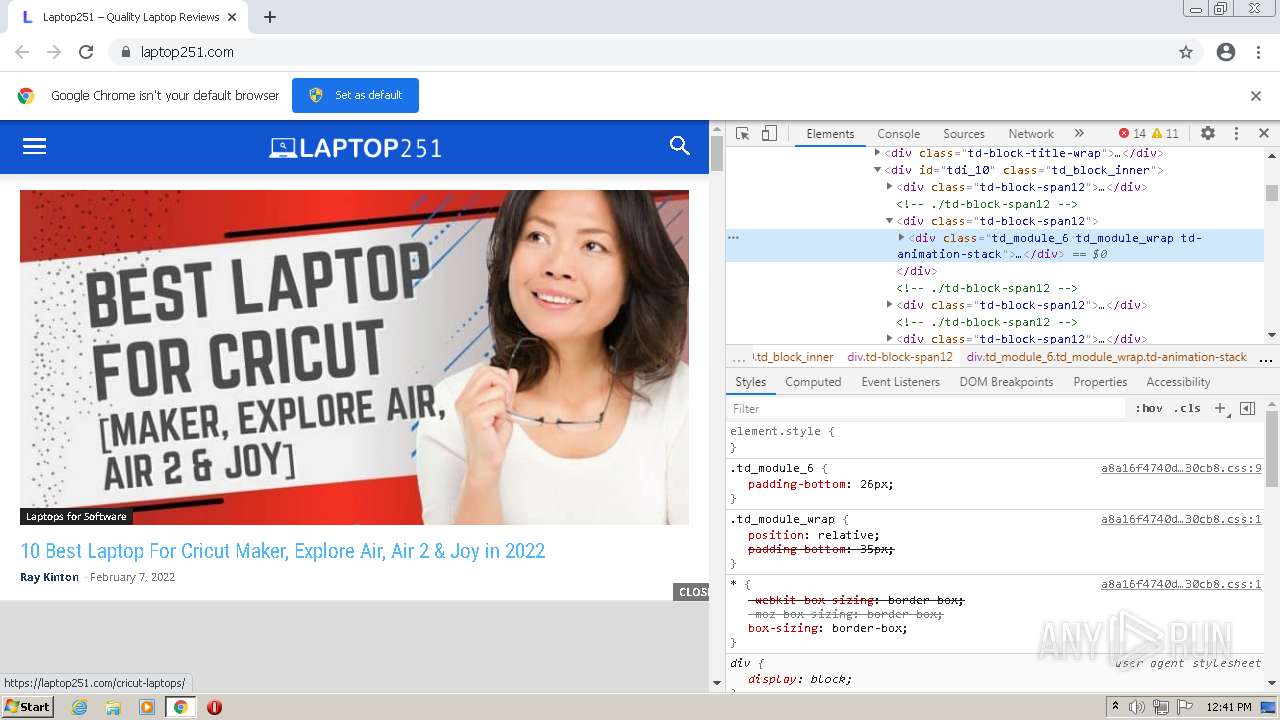
Task: Open the Computed styles tab
Action: (813, 382)
